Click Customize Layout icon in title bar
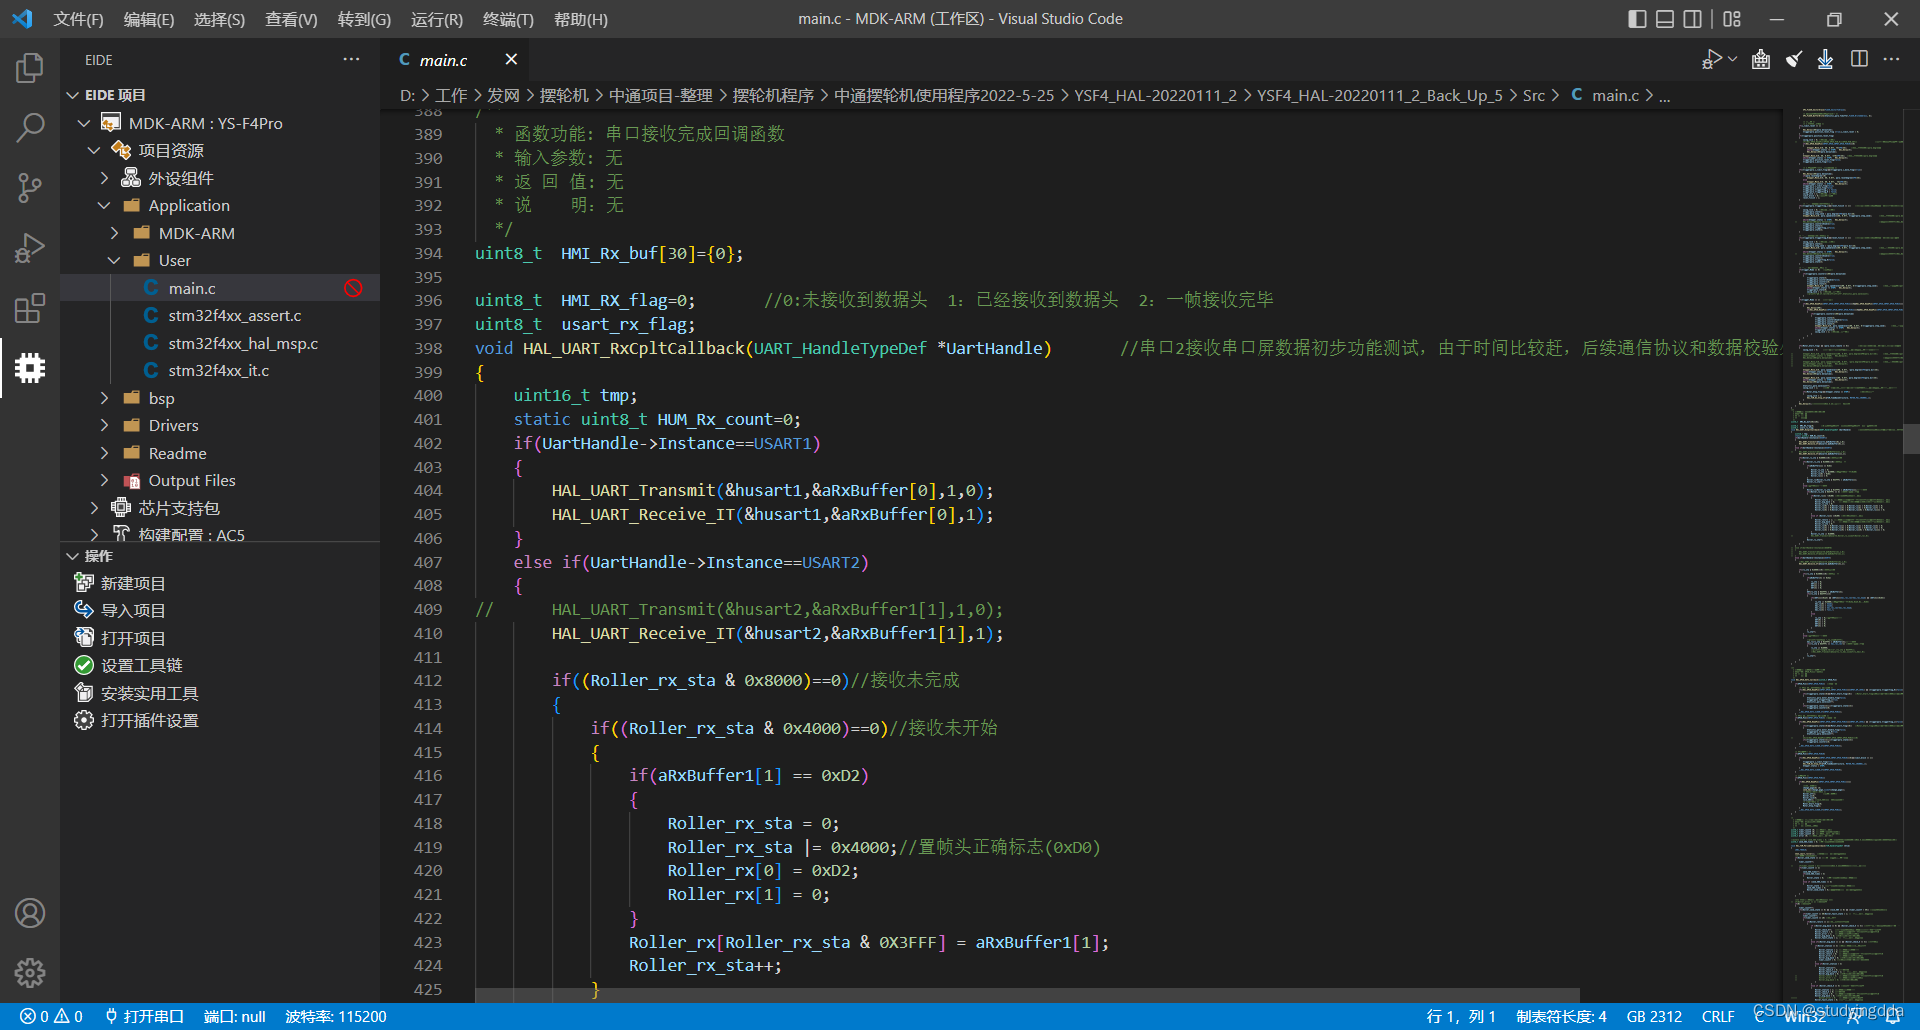This screenshot has width=1920, height=1030. tap(1732, 19)
